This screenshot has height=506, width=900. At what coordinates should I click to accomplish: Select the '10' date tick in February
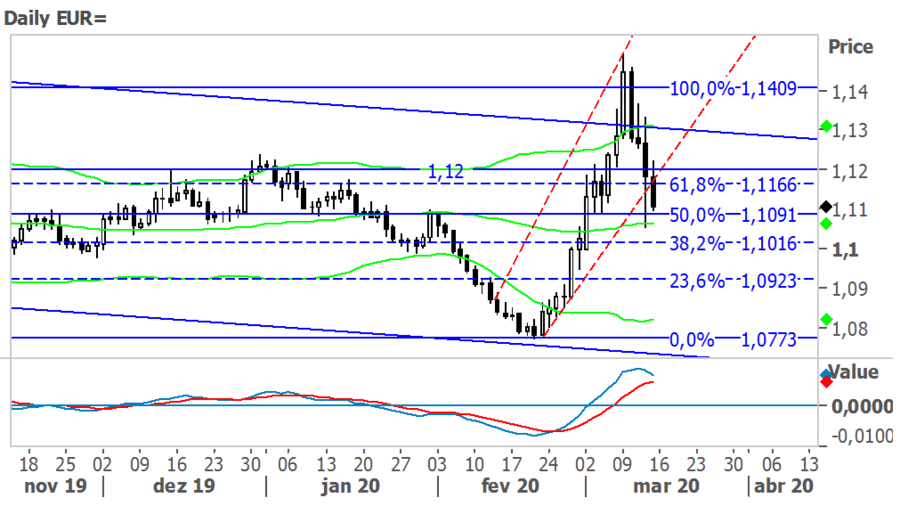(474, 464)
